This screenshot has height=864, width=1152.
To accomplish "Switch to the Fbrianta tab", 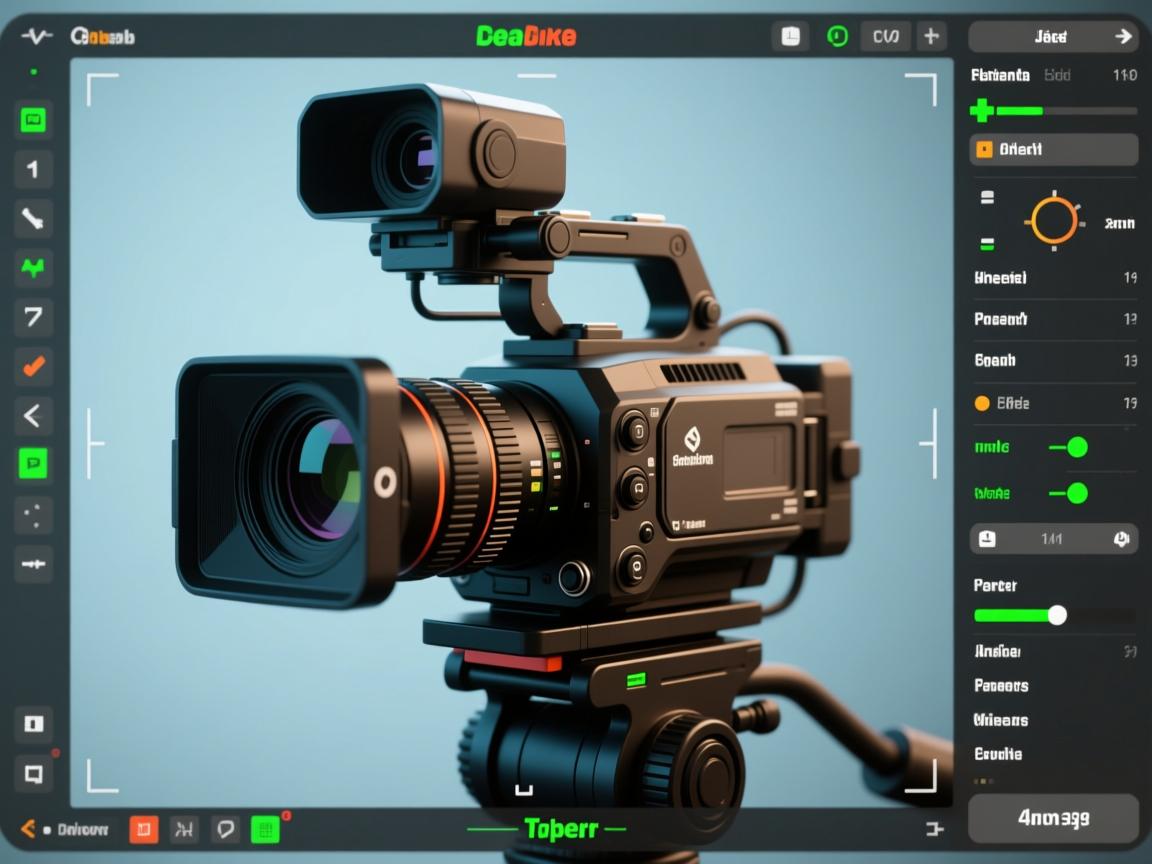I will coord(1000,75).
